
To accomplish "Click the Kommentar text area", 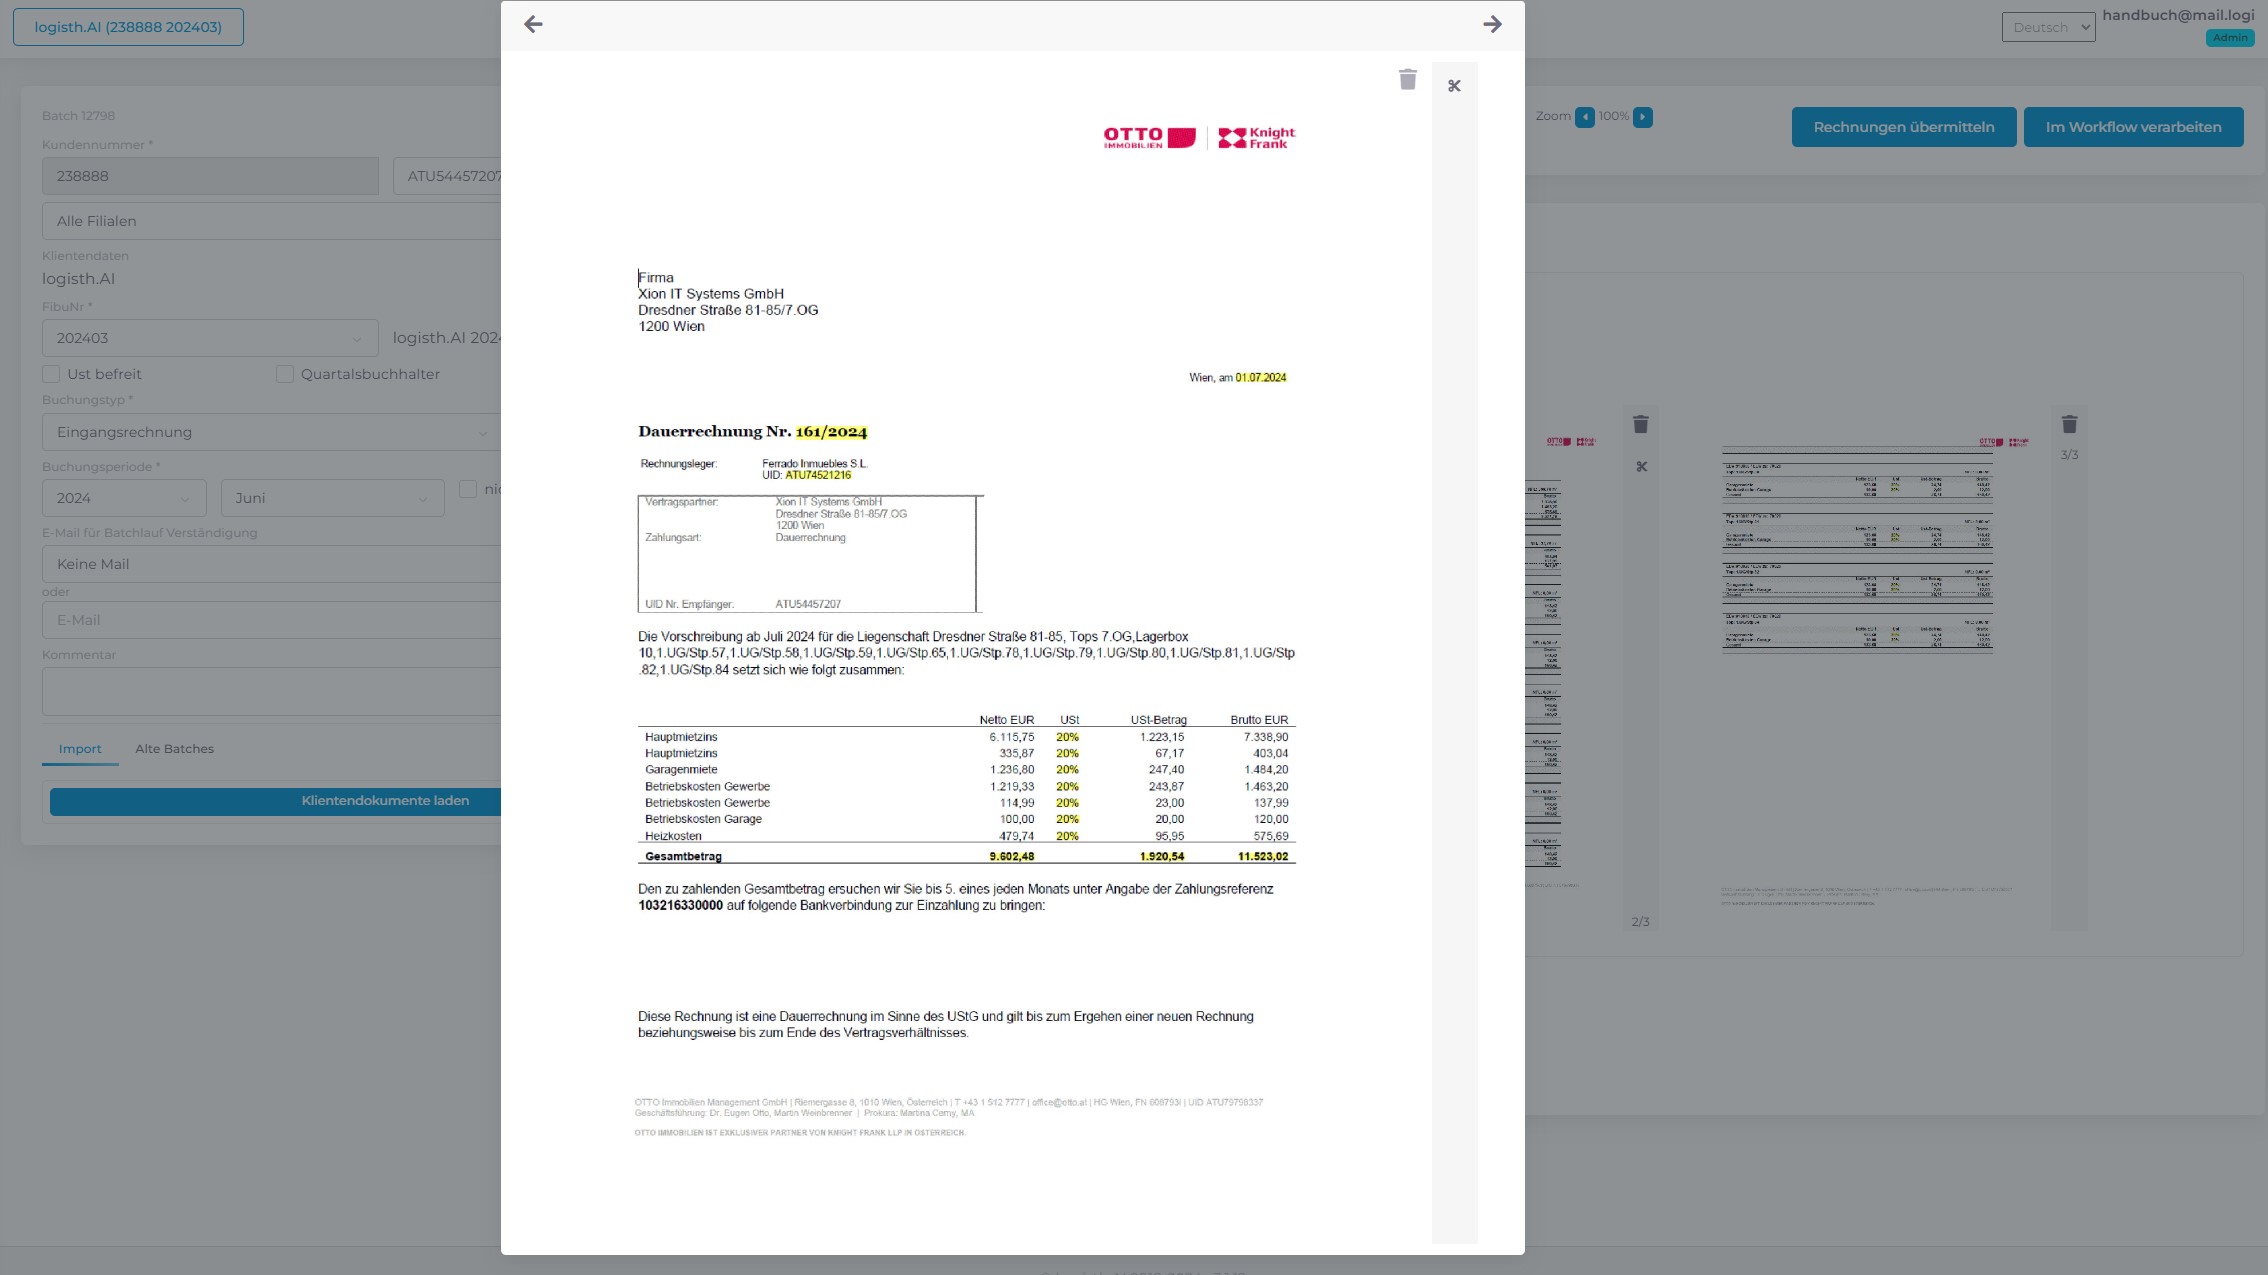I will (271, 691).
